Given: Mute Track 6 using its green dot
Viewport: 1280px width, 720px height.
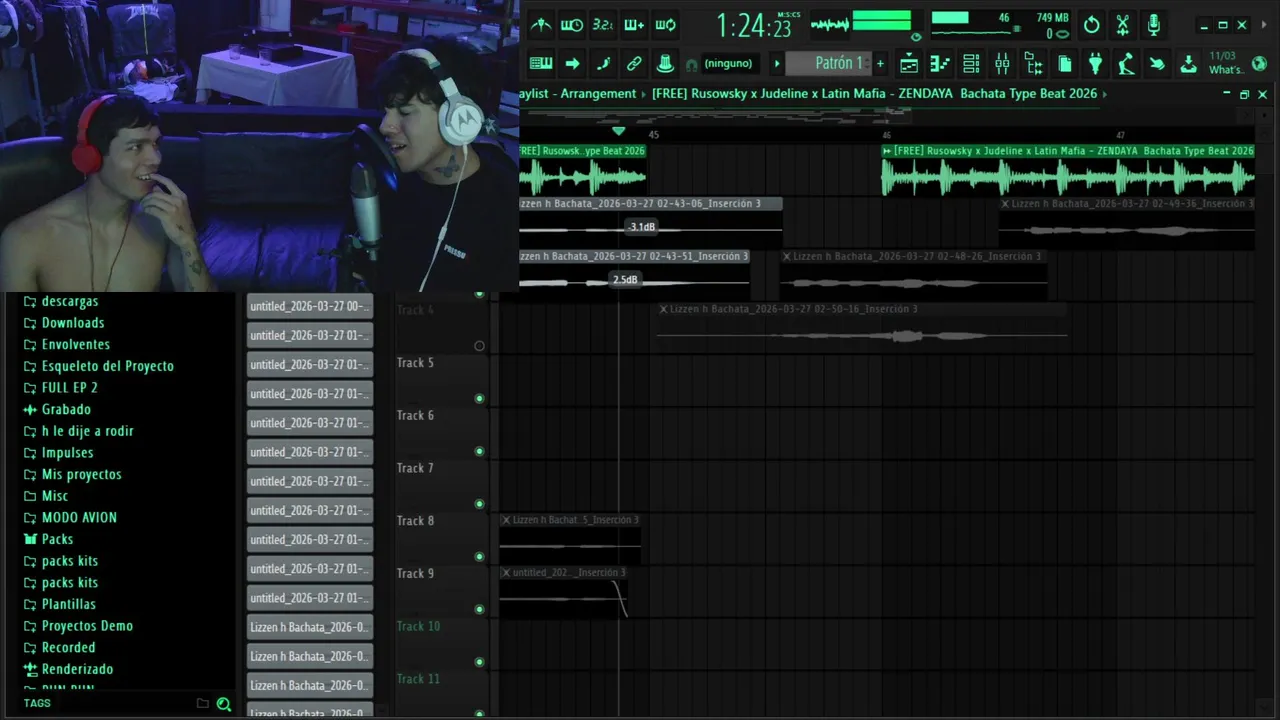Looking at the screenshot, I should pos(479,451).
